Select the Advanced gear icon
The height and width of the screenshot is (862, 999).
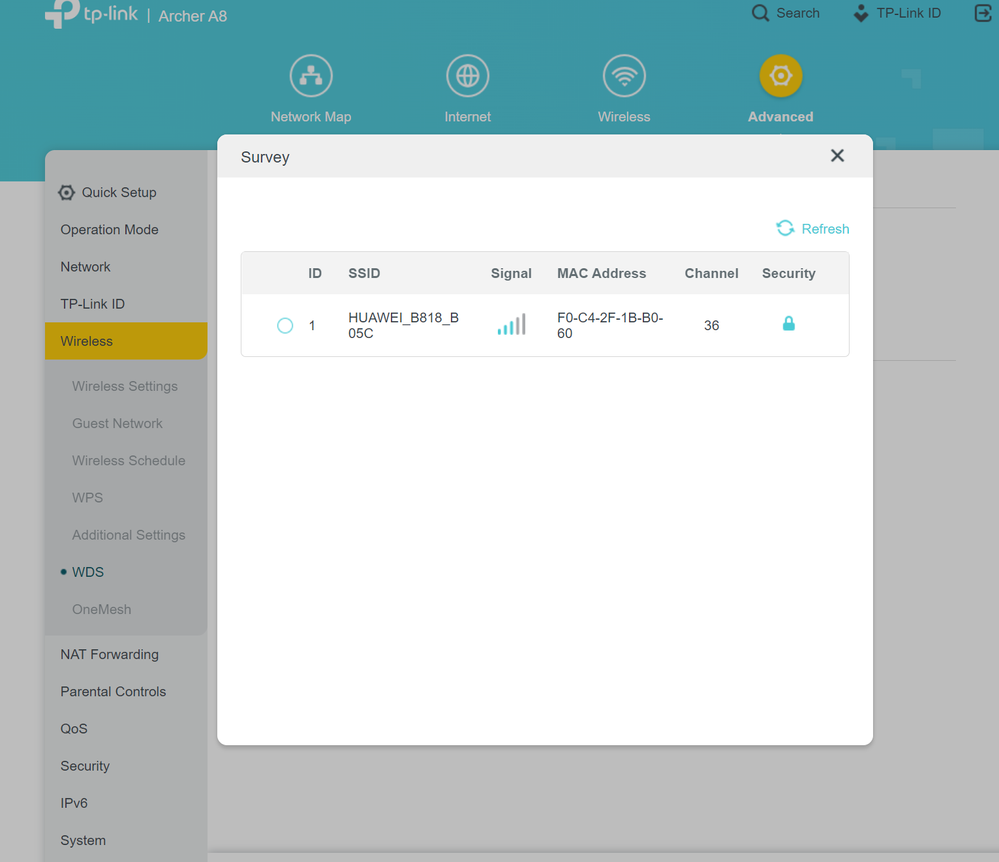pos(780,76)
